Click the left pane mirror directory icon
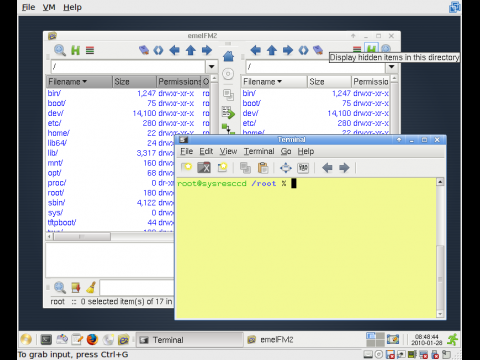Viewport: 480px width, 360px height. click(x=158, y=50)
